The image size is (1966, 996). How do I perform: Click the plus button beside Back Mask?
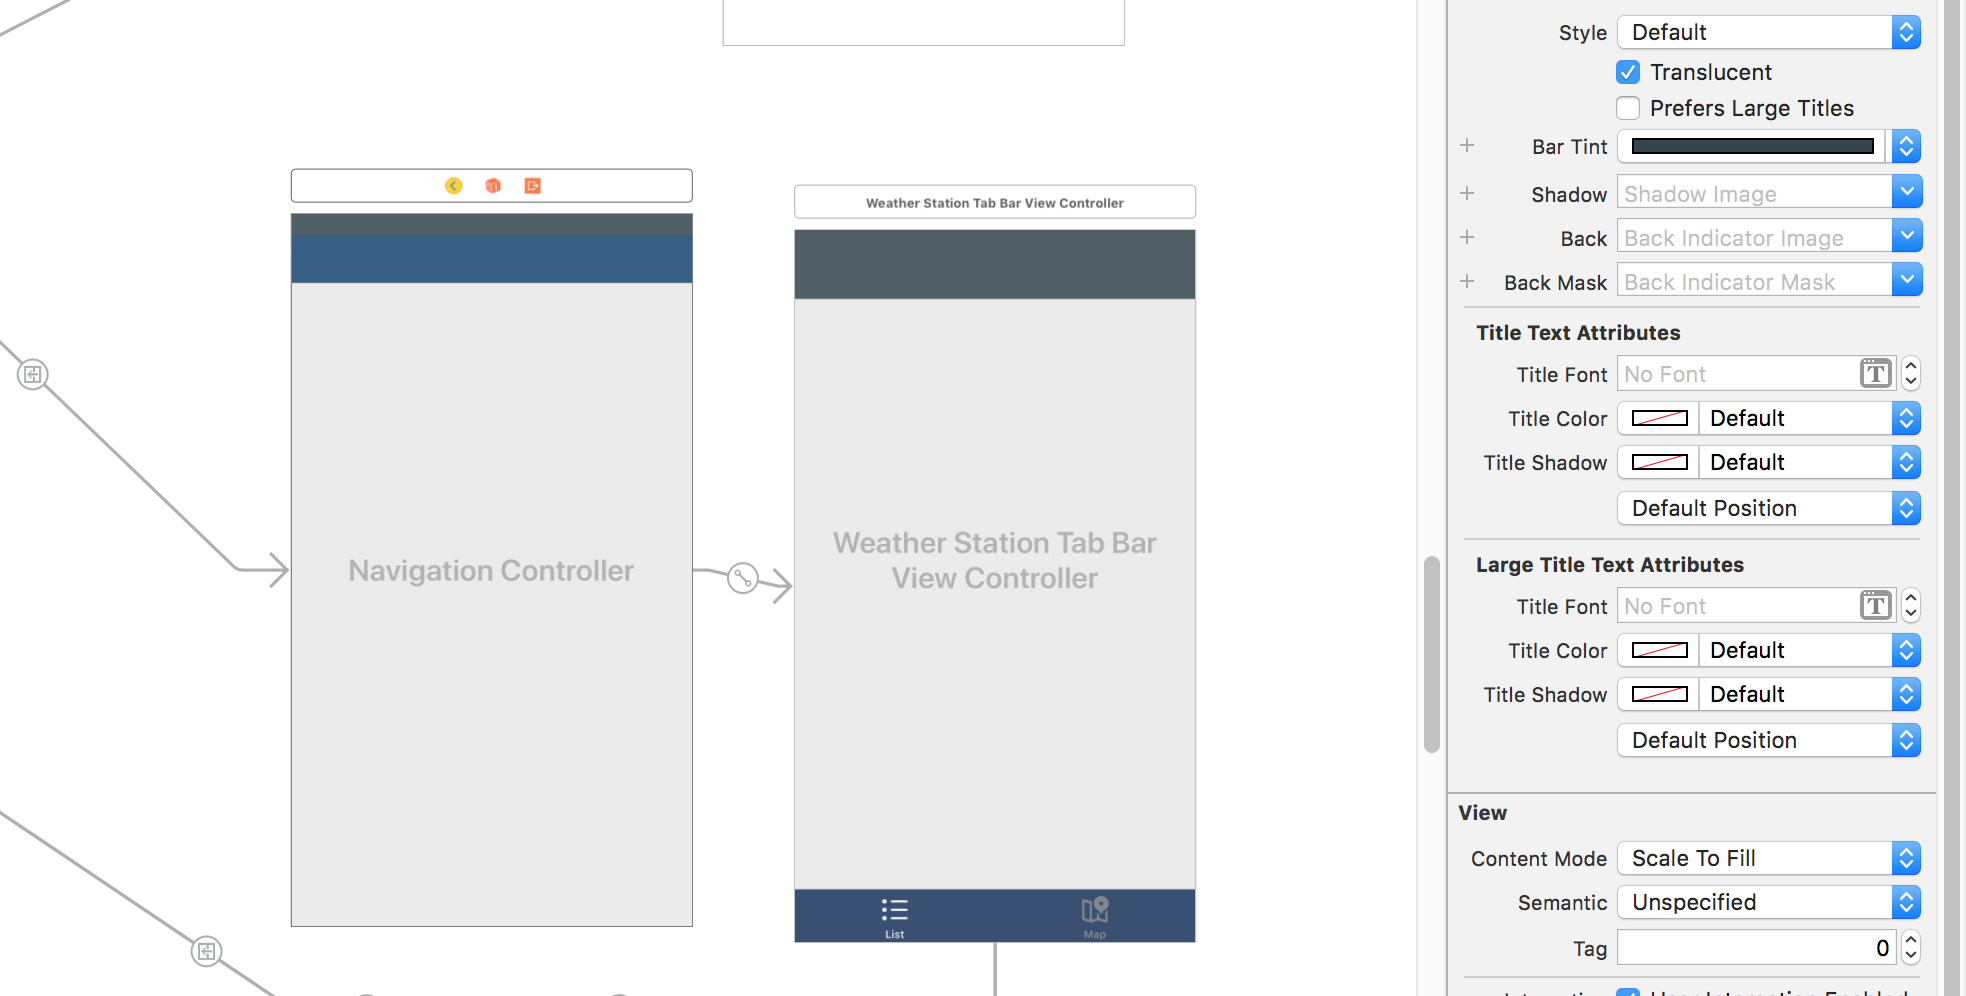(x=1467, y=282)
